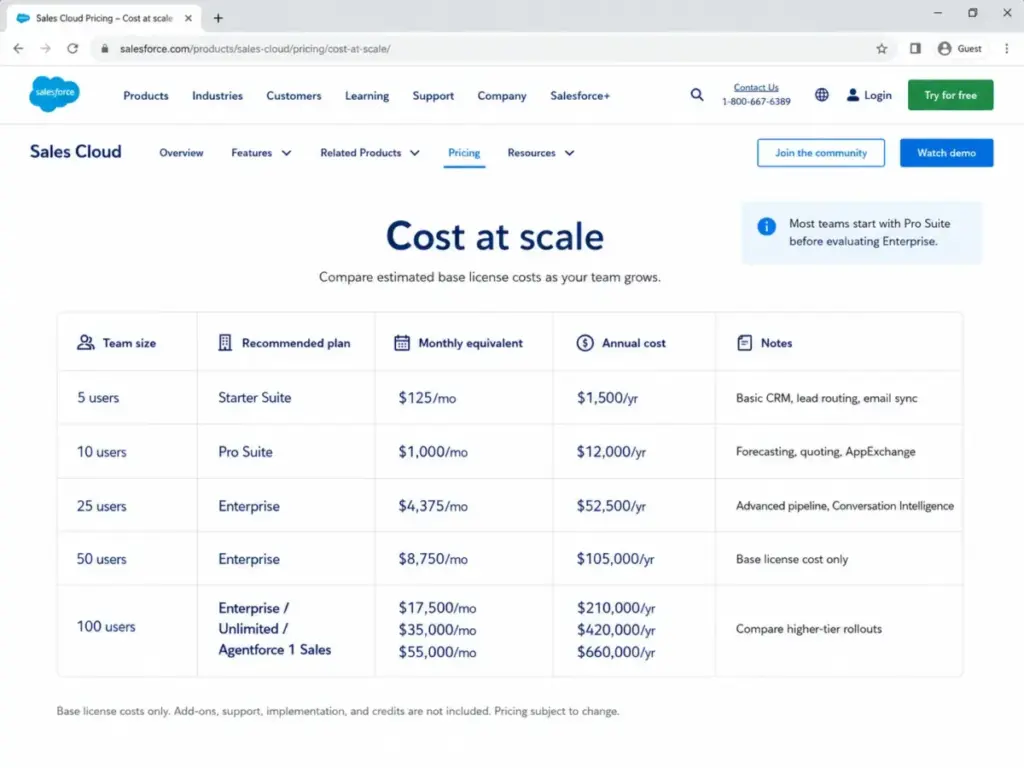Bookmark page with the star icon

click(x=882, y=48)
